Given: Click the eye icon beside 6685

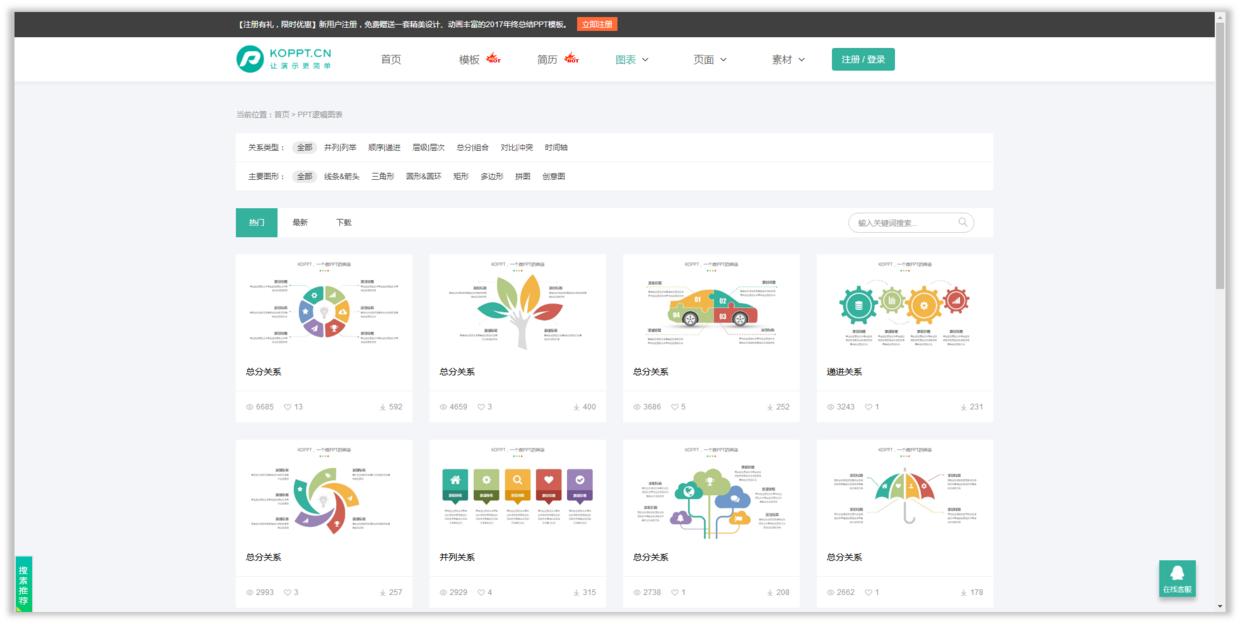Looking at the screenshot, I should click(x=250, y=407).
